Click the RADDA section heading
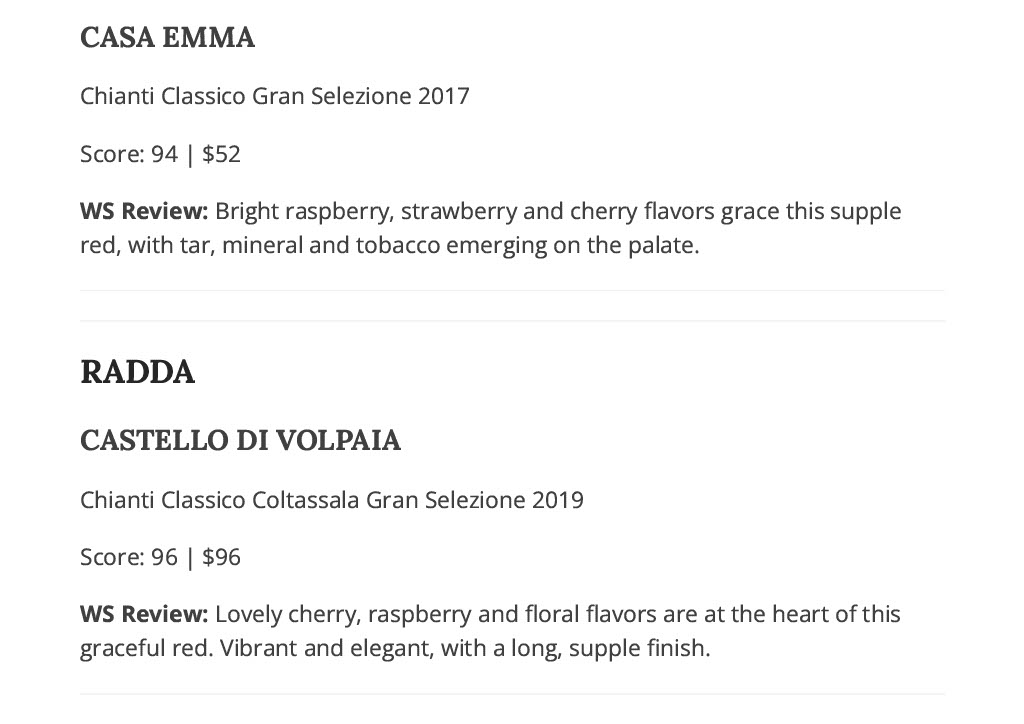Screen dimensions: 1024x724 [x=137, y=372]
